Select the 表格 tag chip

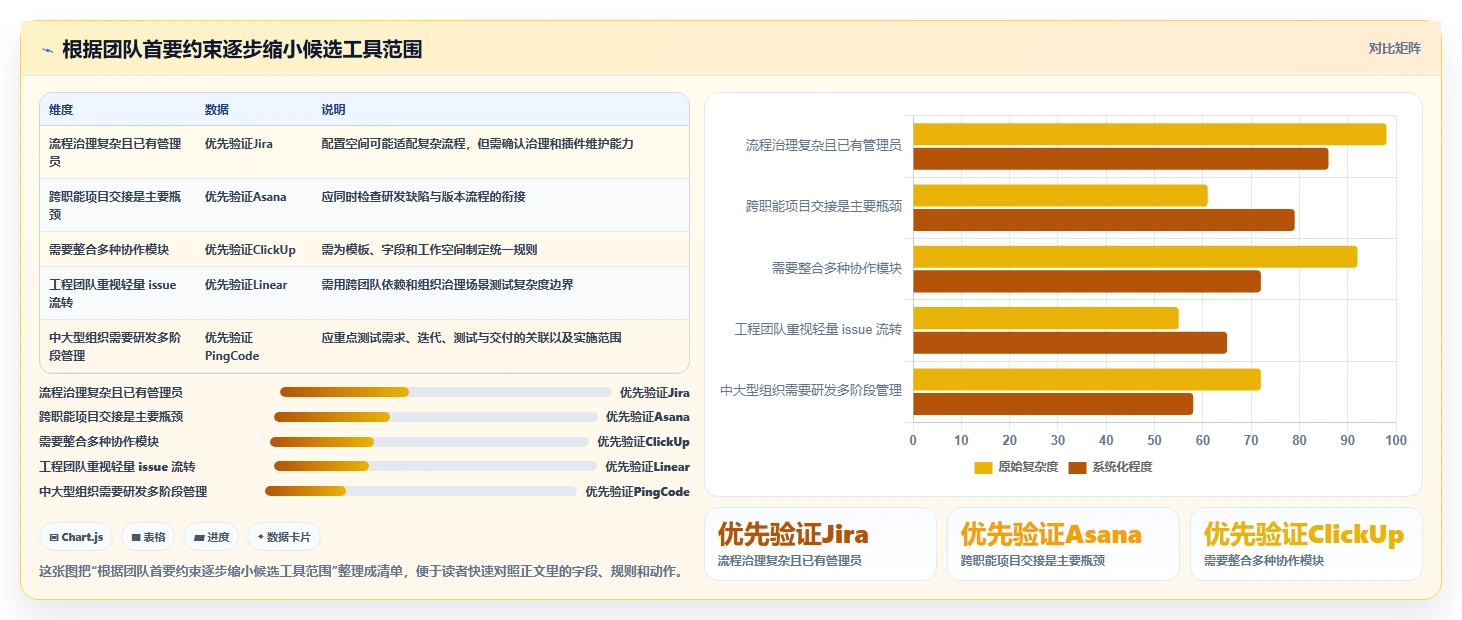click(x=148, y=537)
